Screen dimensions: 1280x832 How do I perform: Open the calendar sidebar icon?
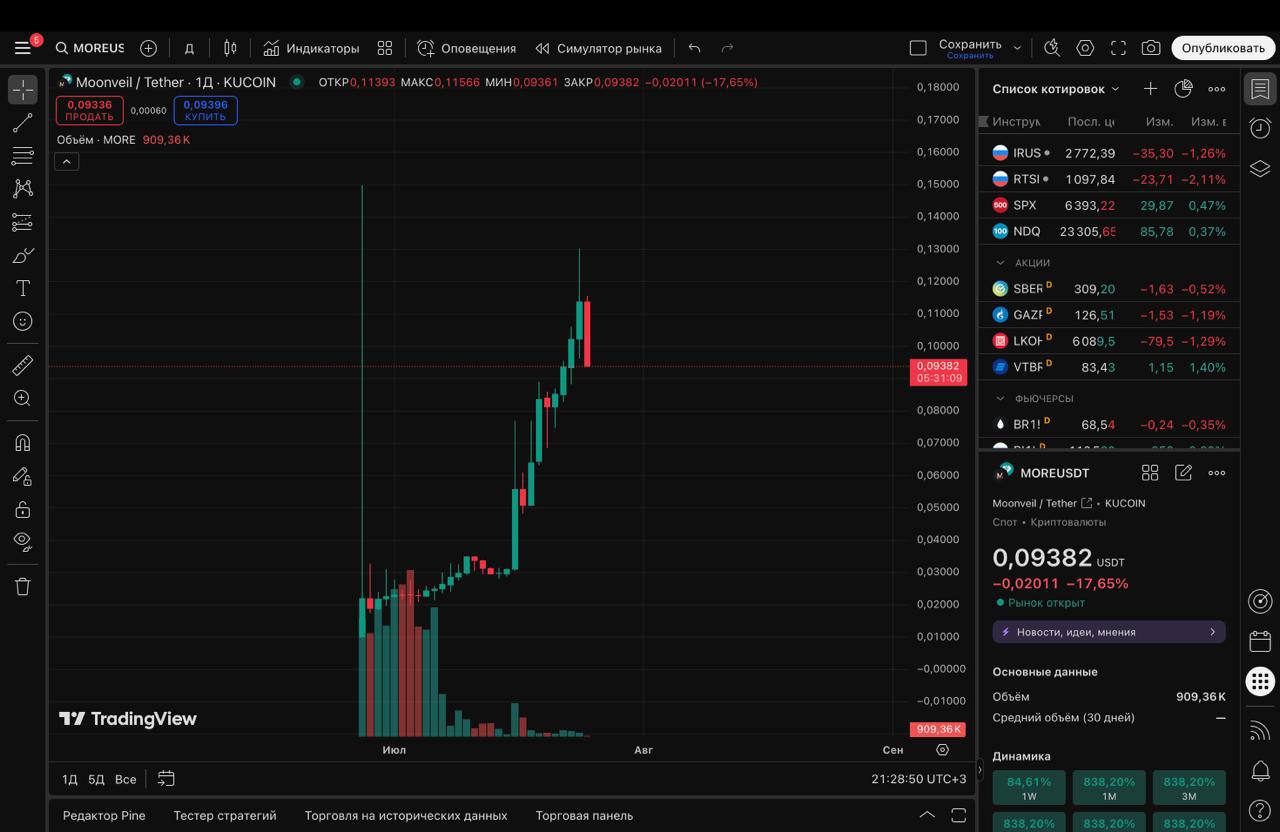[x=1260, y=641]
